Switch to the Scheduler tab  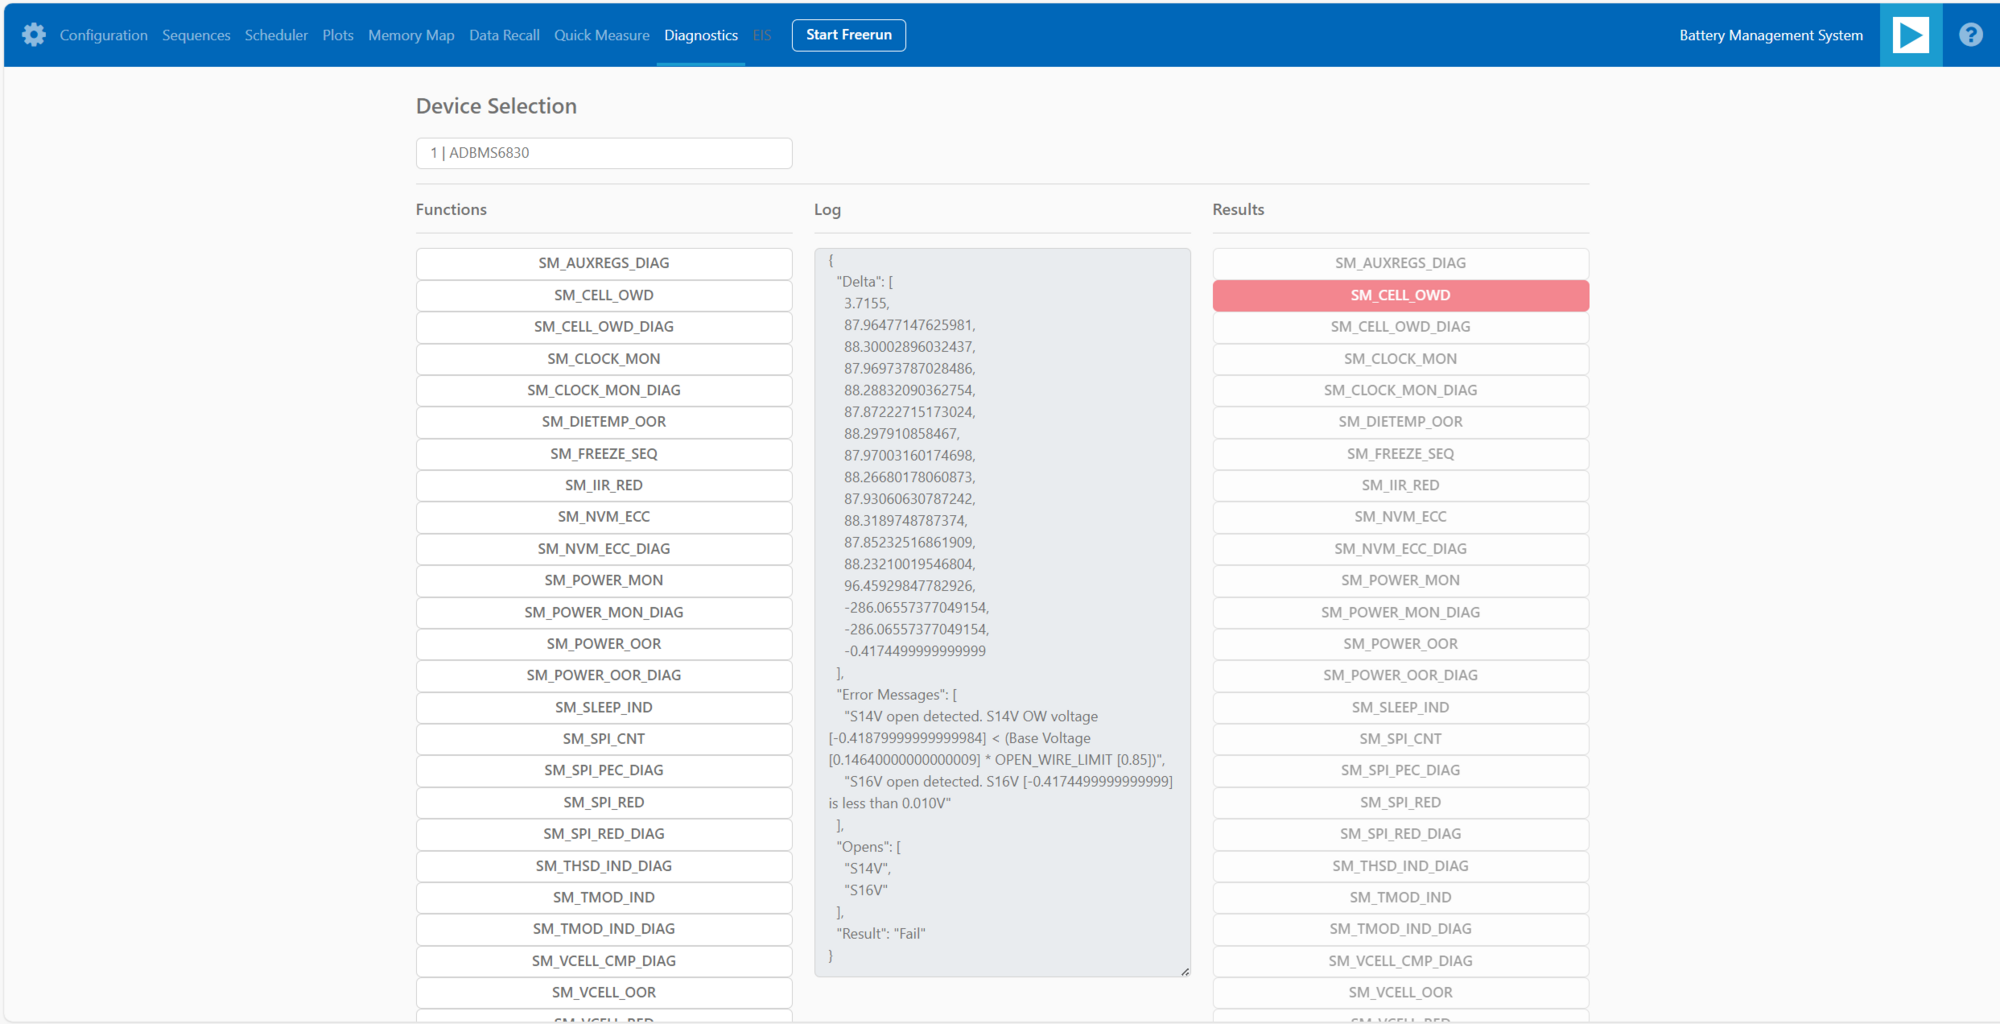click(276, 35)
